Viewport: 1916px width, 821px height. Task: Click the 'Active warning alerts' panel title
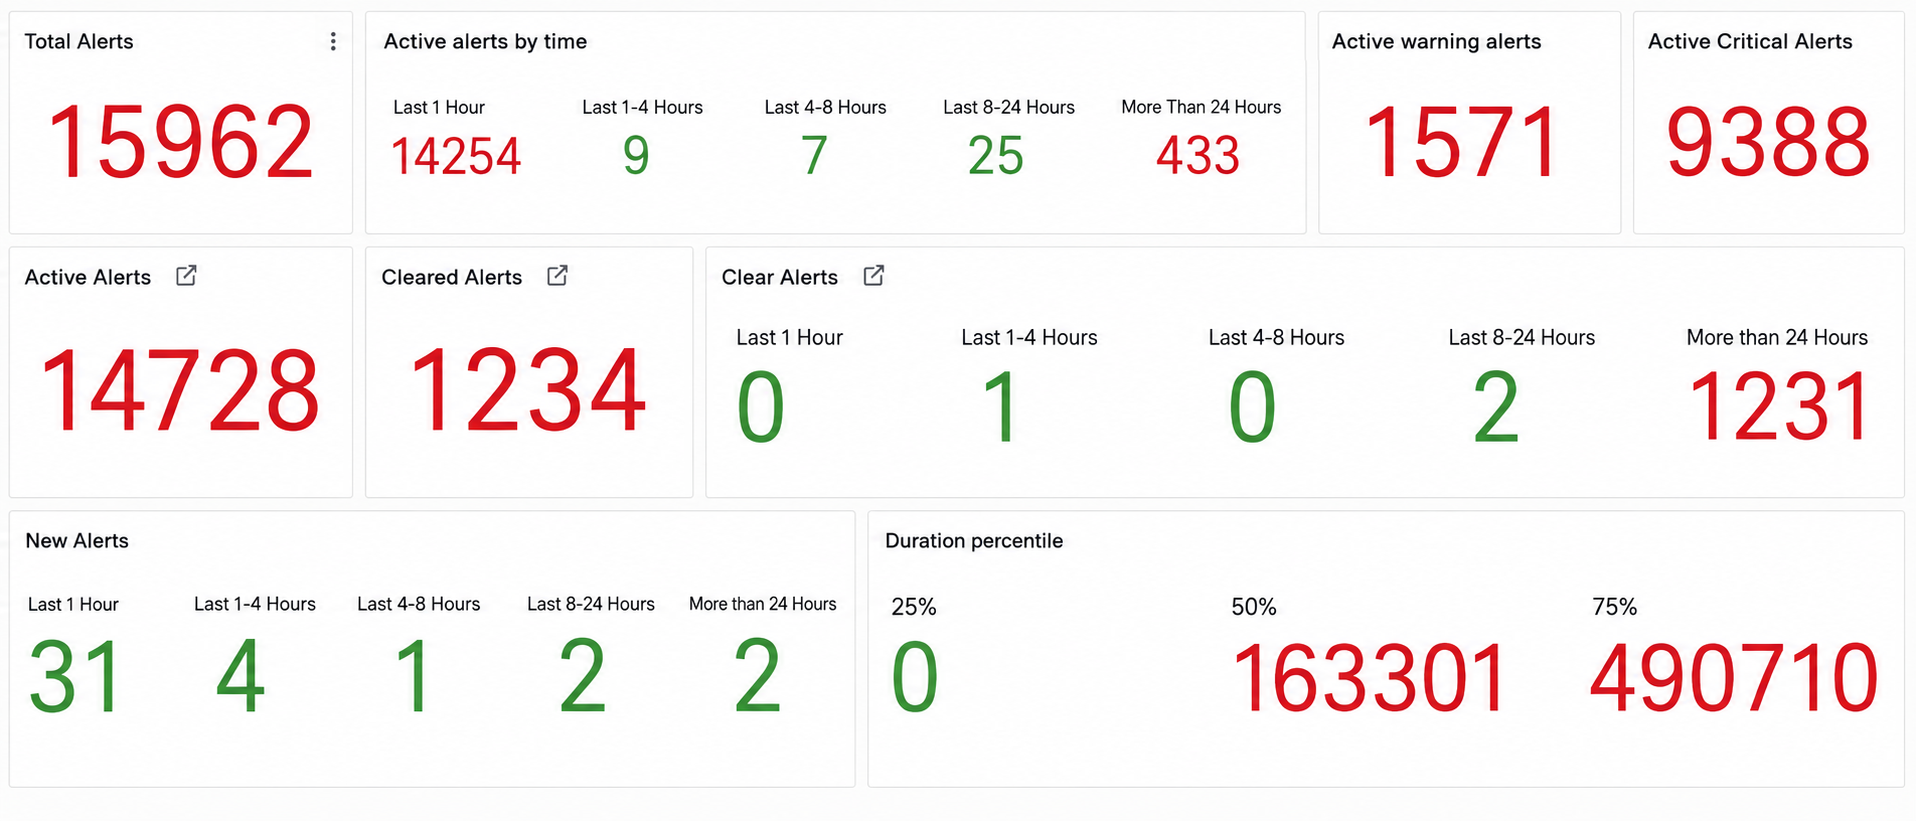coord(1437,41)
